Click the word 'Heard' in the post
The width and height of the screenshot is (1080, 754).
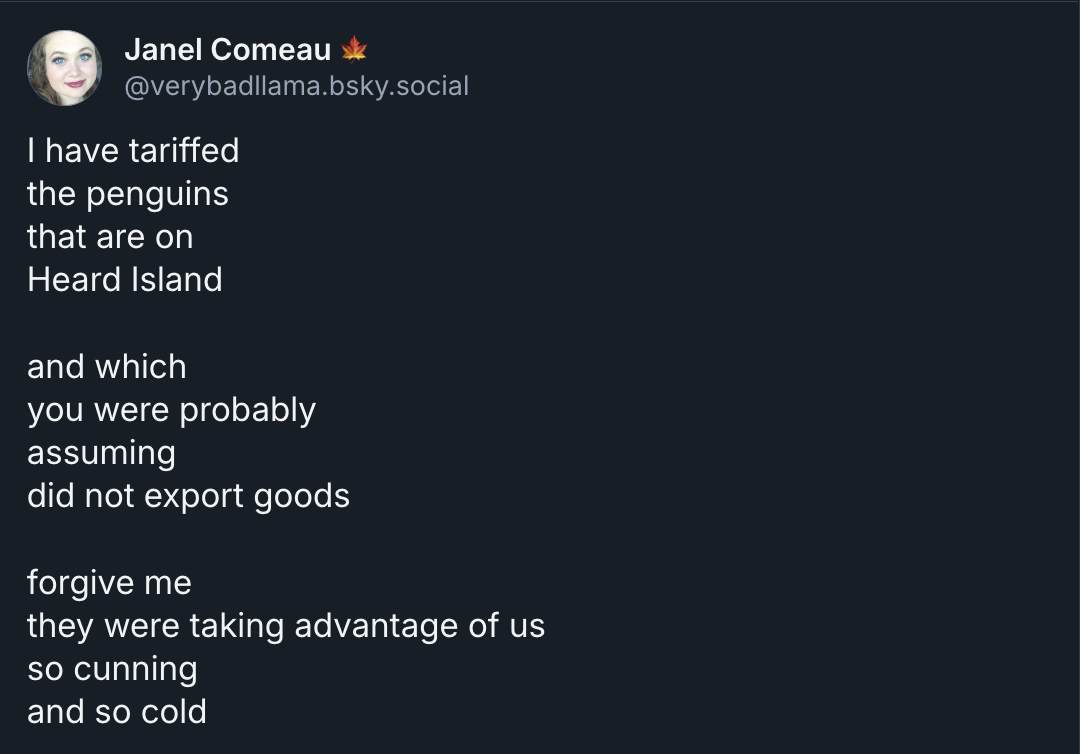click(x=74, y=280)
